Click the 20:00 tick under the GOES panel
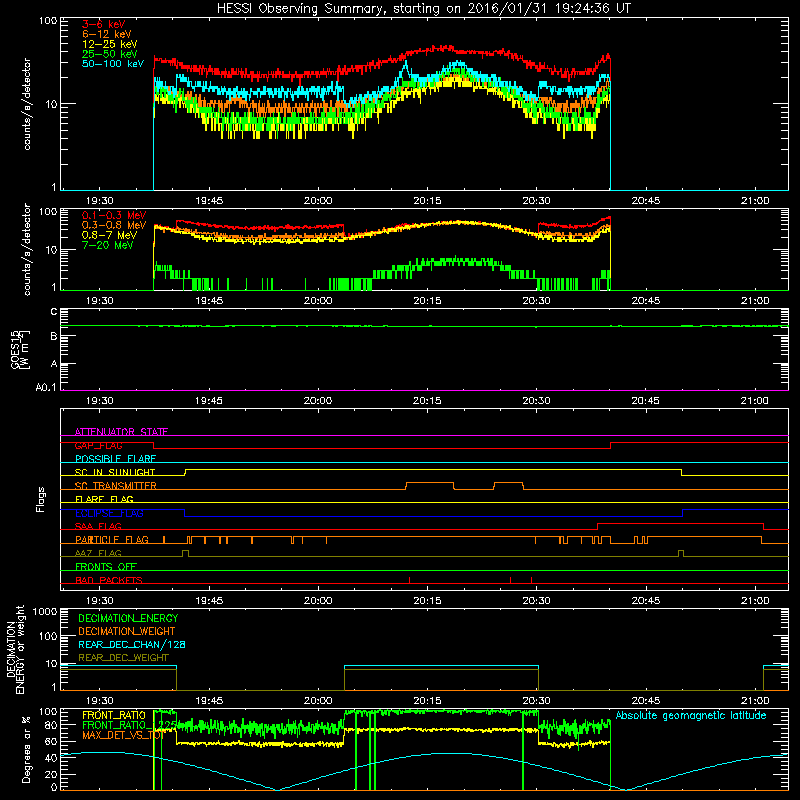 pyautogui.click(x=318, y=401)
